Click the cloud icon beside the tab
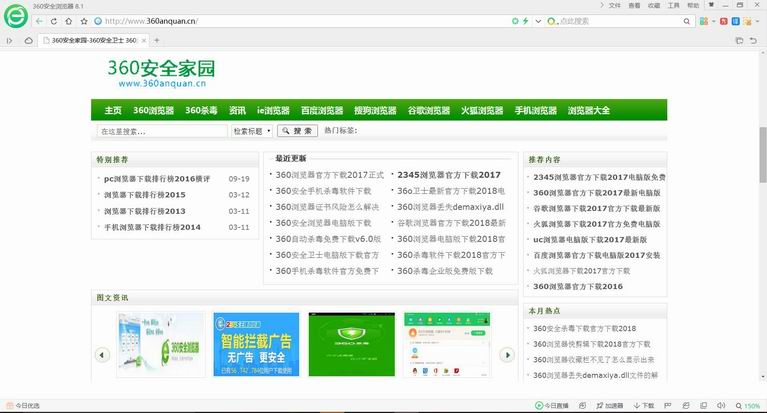This screenshot has height=413, width=767. 28,41
